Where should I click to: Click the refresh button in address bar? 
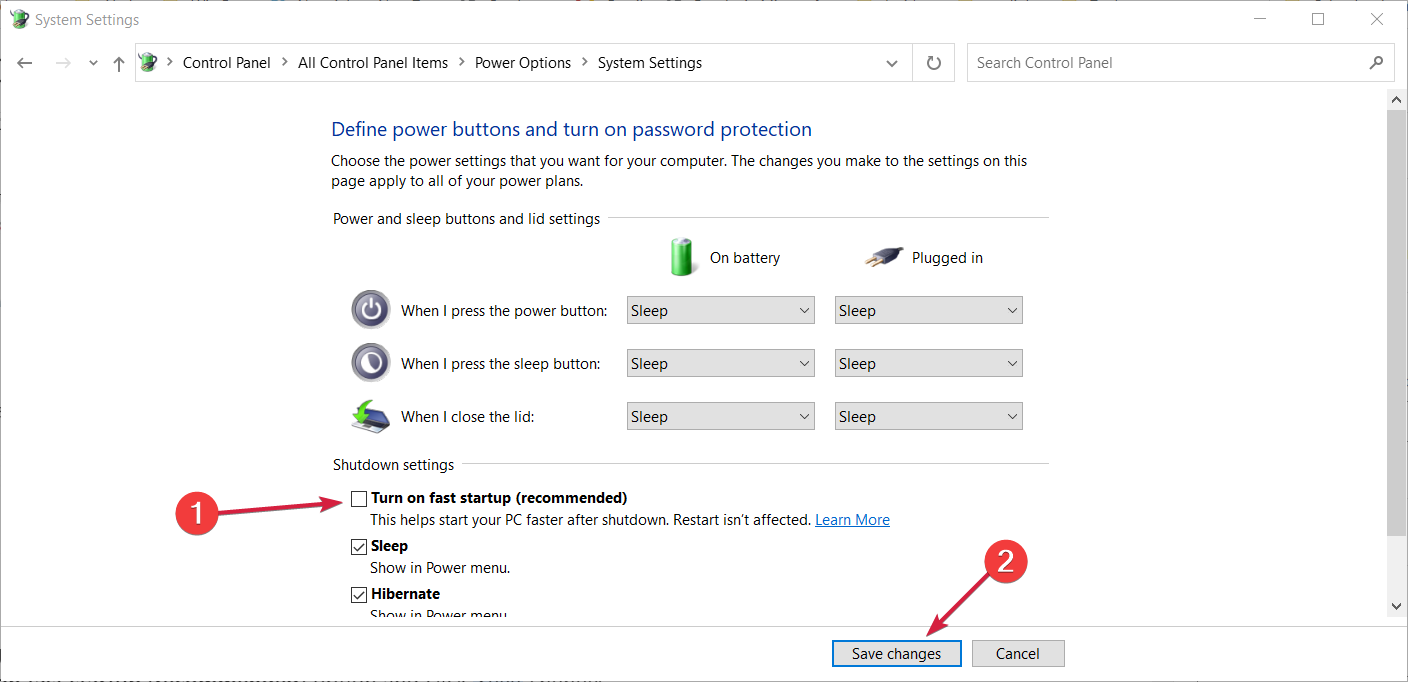934,63
